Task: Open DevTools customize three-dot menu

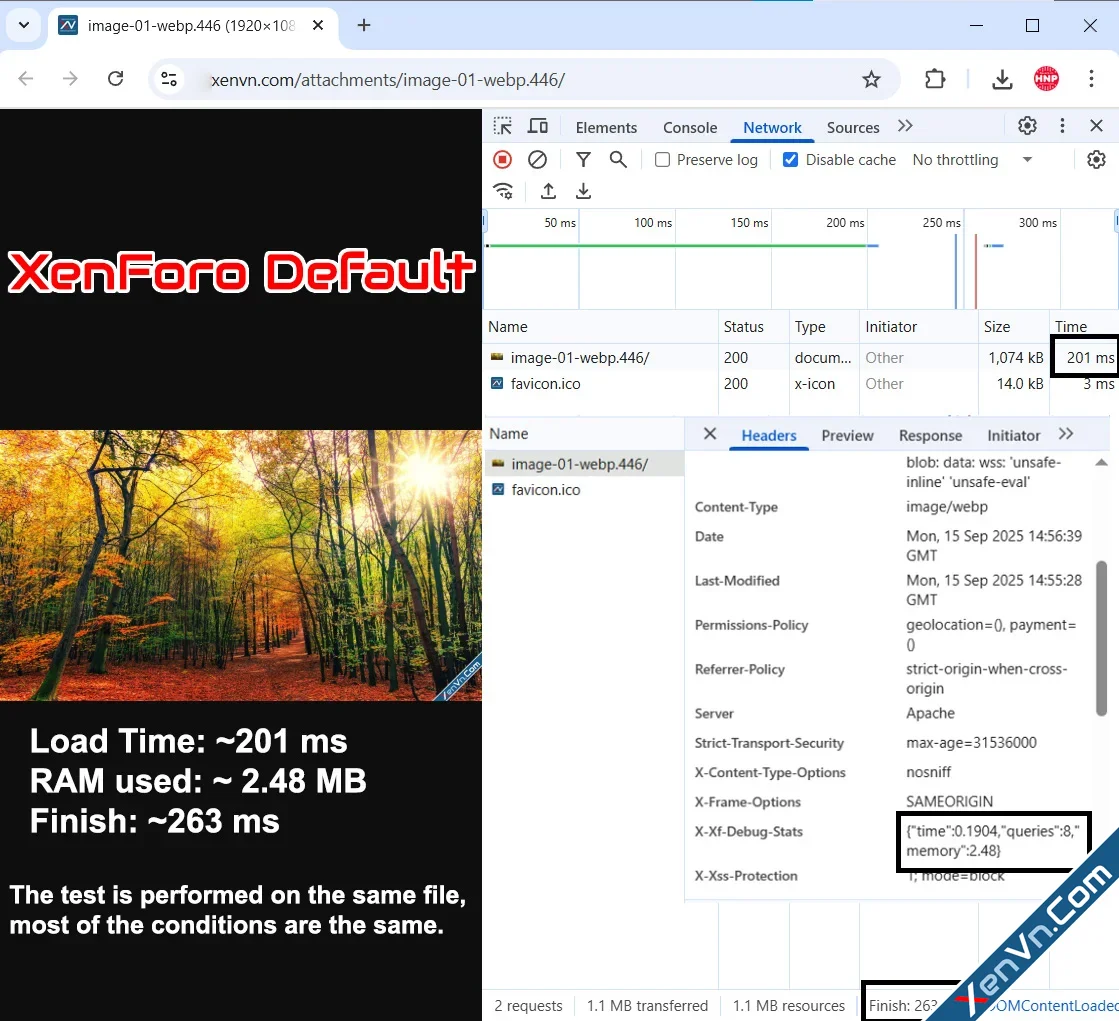Action: pyautogui.click(x=1062, y=126)
